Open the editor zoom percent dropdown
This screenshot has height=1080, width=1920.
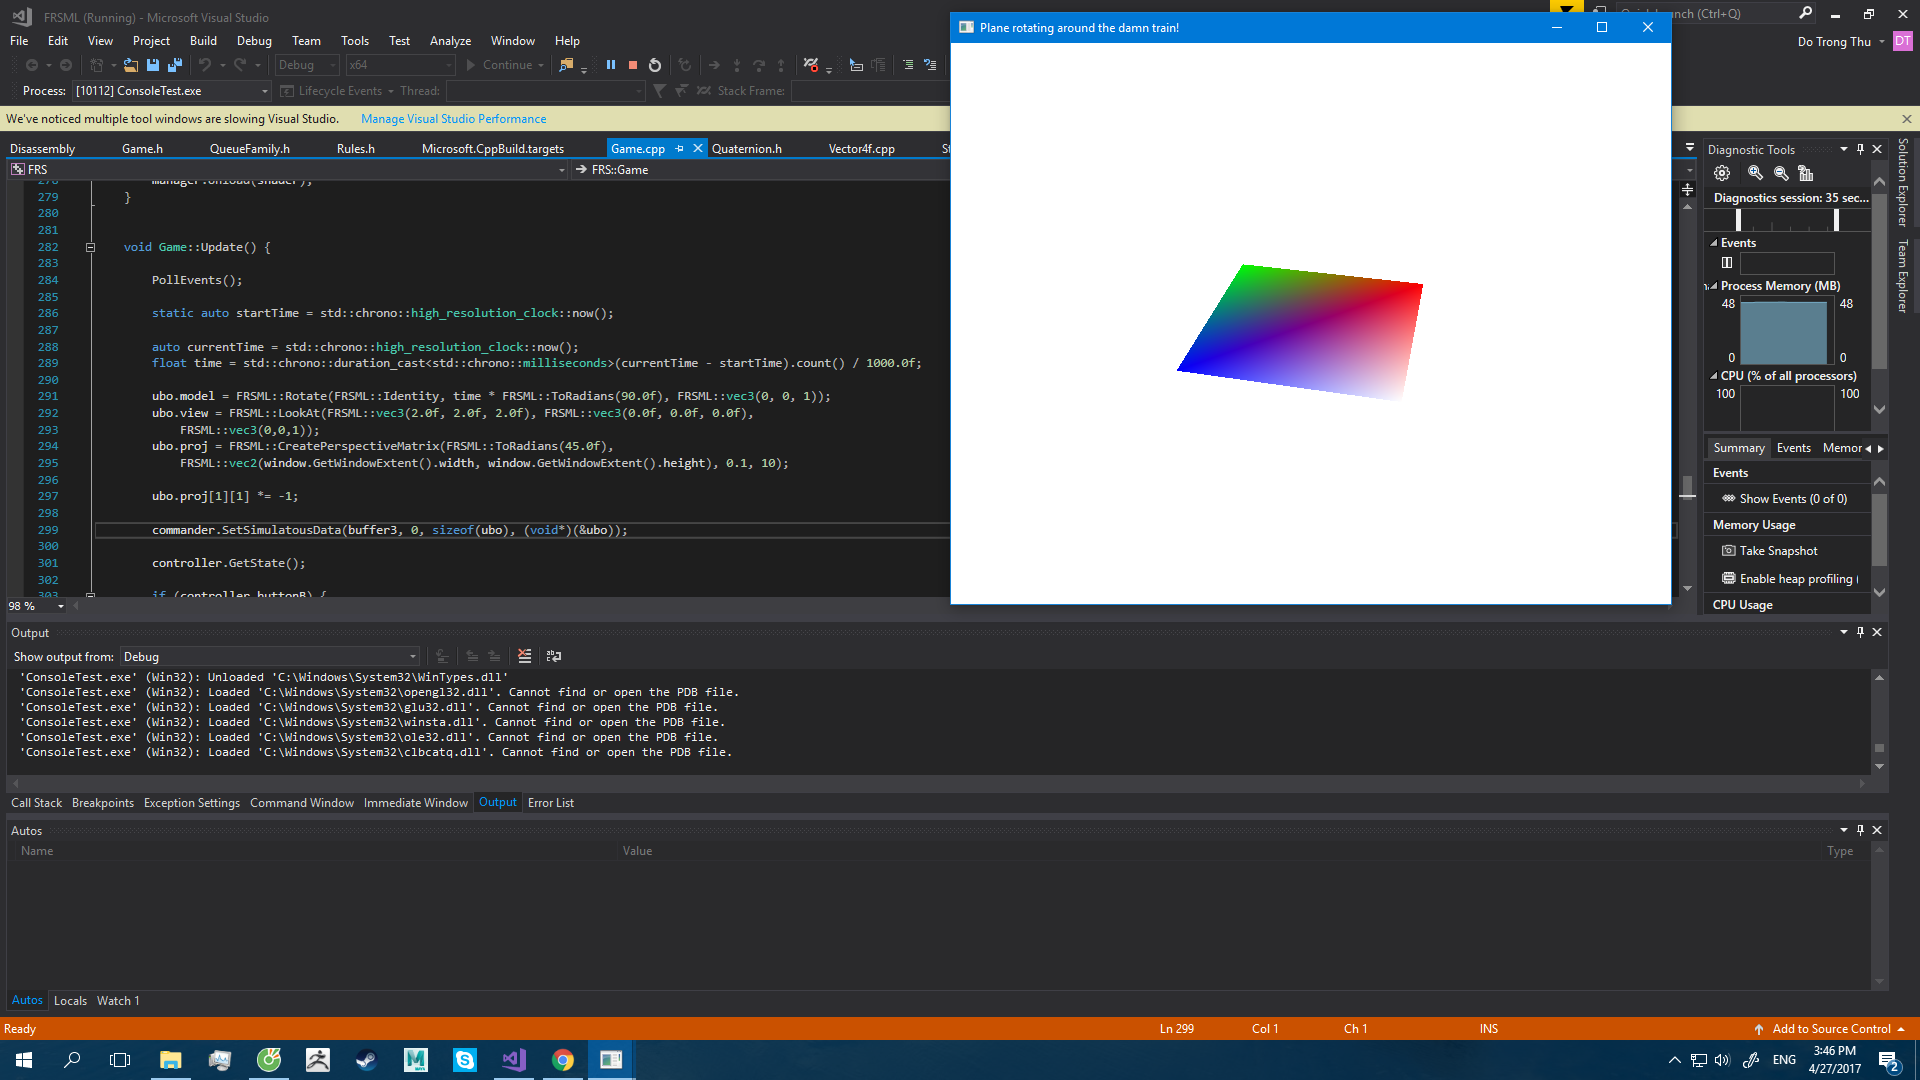click(x=61, y=606)
